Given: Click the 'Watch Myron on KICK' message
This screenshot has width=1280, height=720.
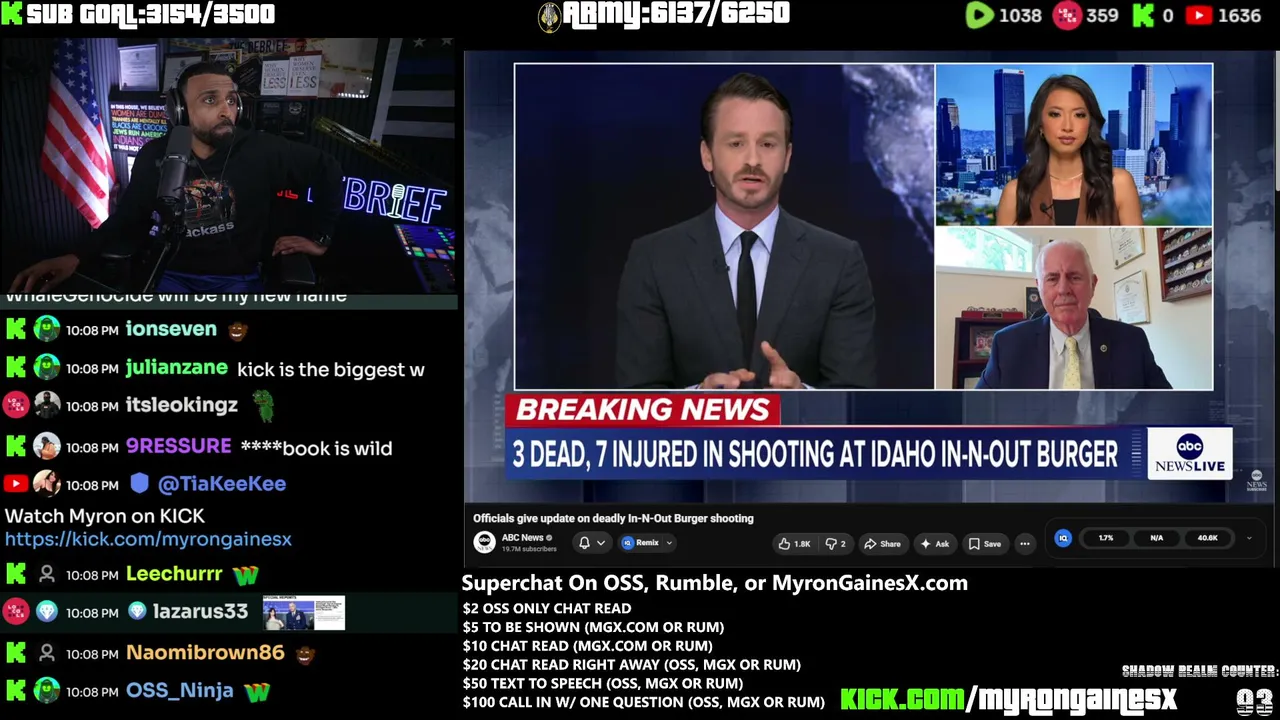Looking at the screenshot, I should 105,516.
